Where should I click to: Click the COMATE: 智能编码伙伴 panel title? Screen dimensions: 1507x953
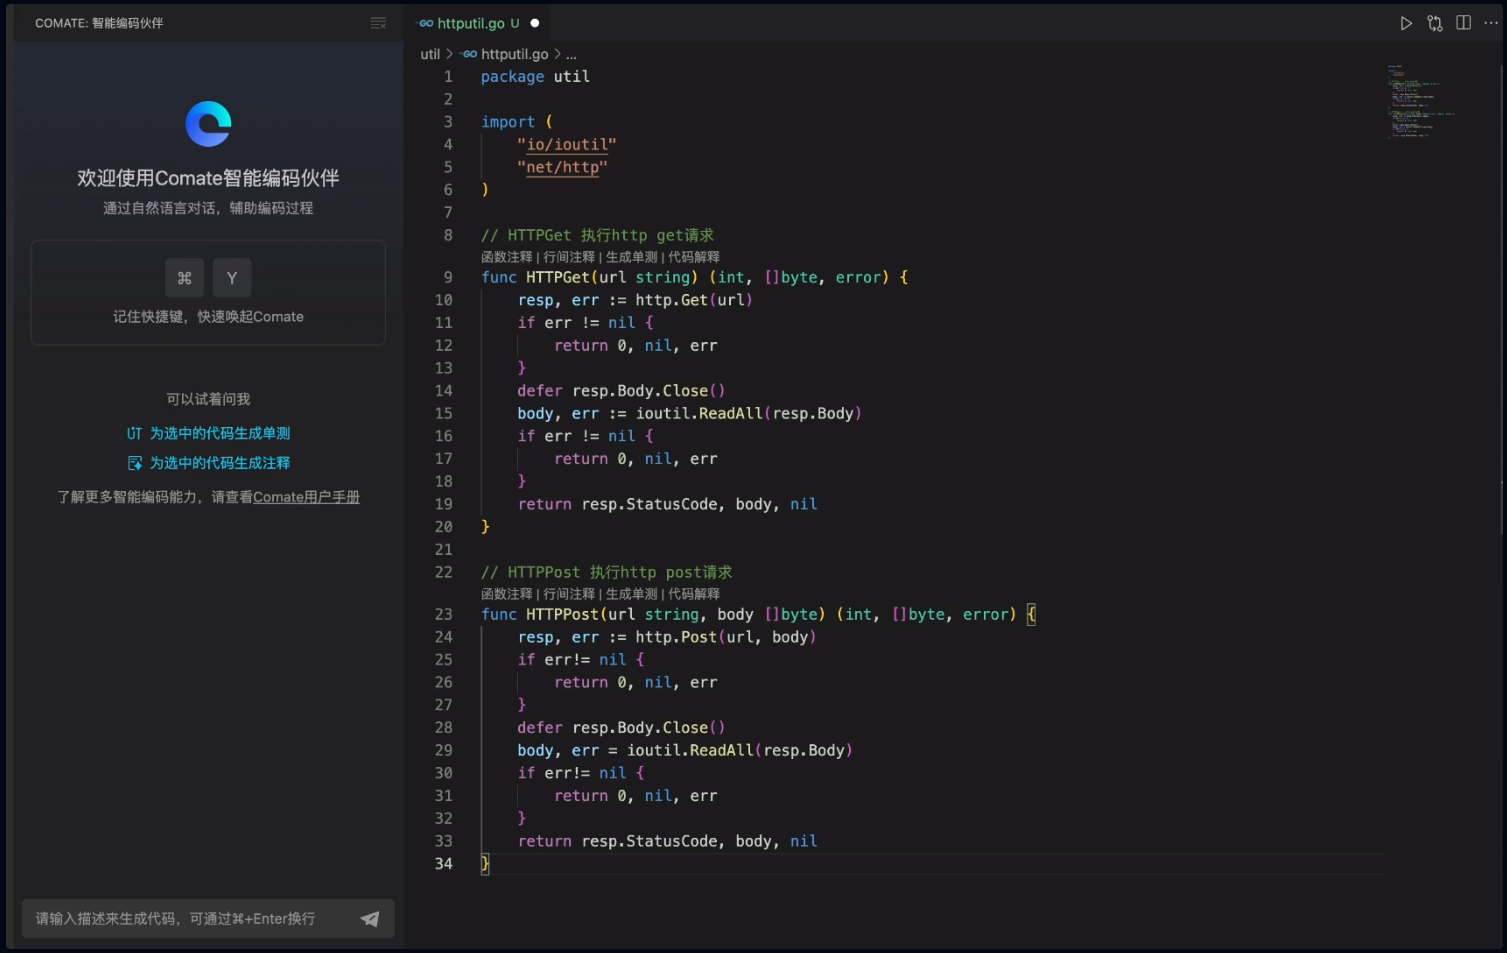click(x=99, y=23)
